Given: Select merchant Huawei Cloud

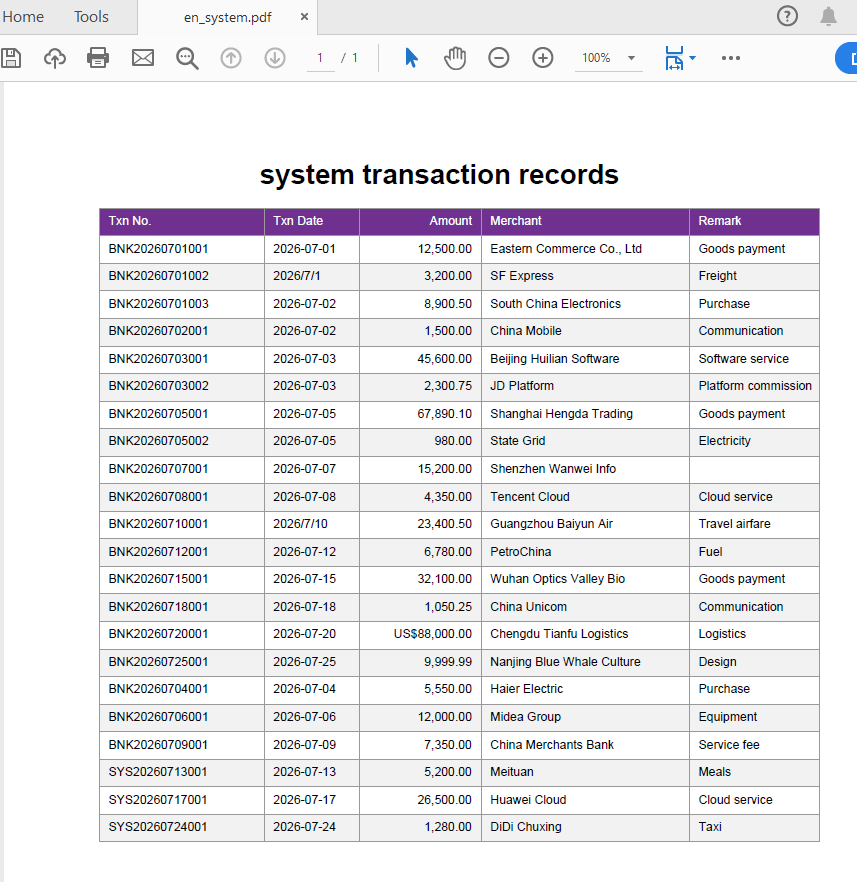Looking at the screenshot, I should [x=528, y=800].
